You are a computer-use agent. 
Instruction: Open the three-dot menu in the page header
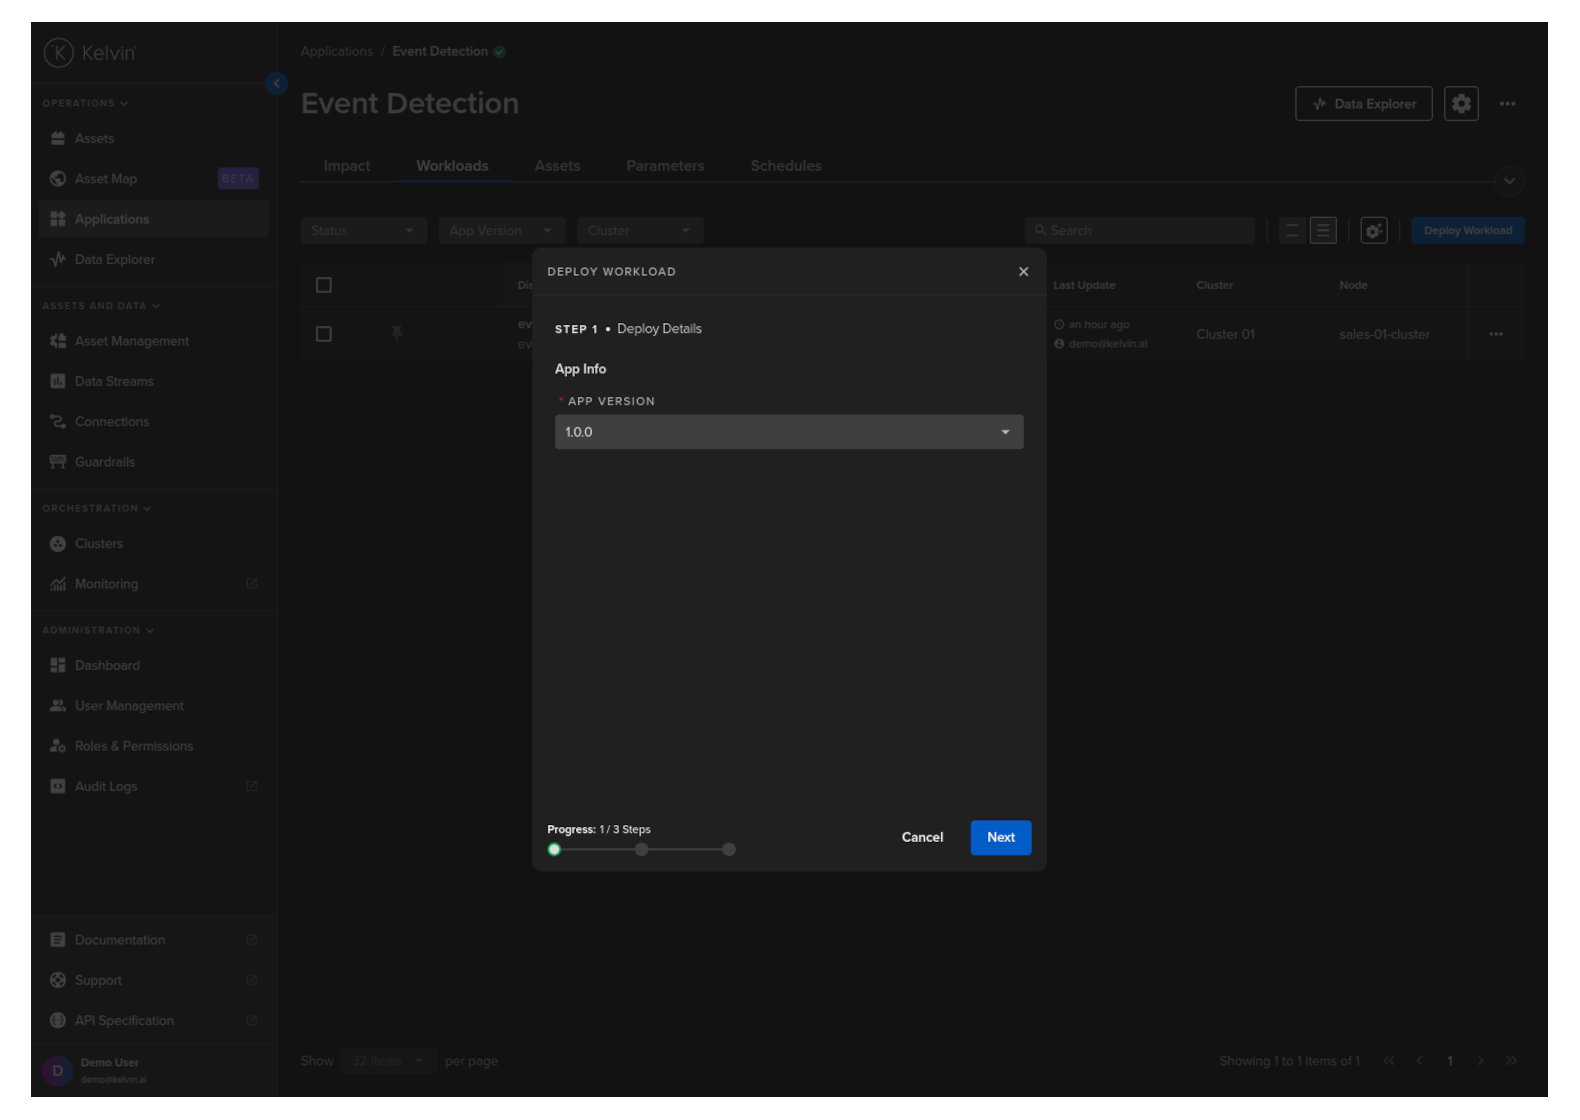(1507, 104)
